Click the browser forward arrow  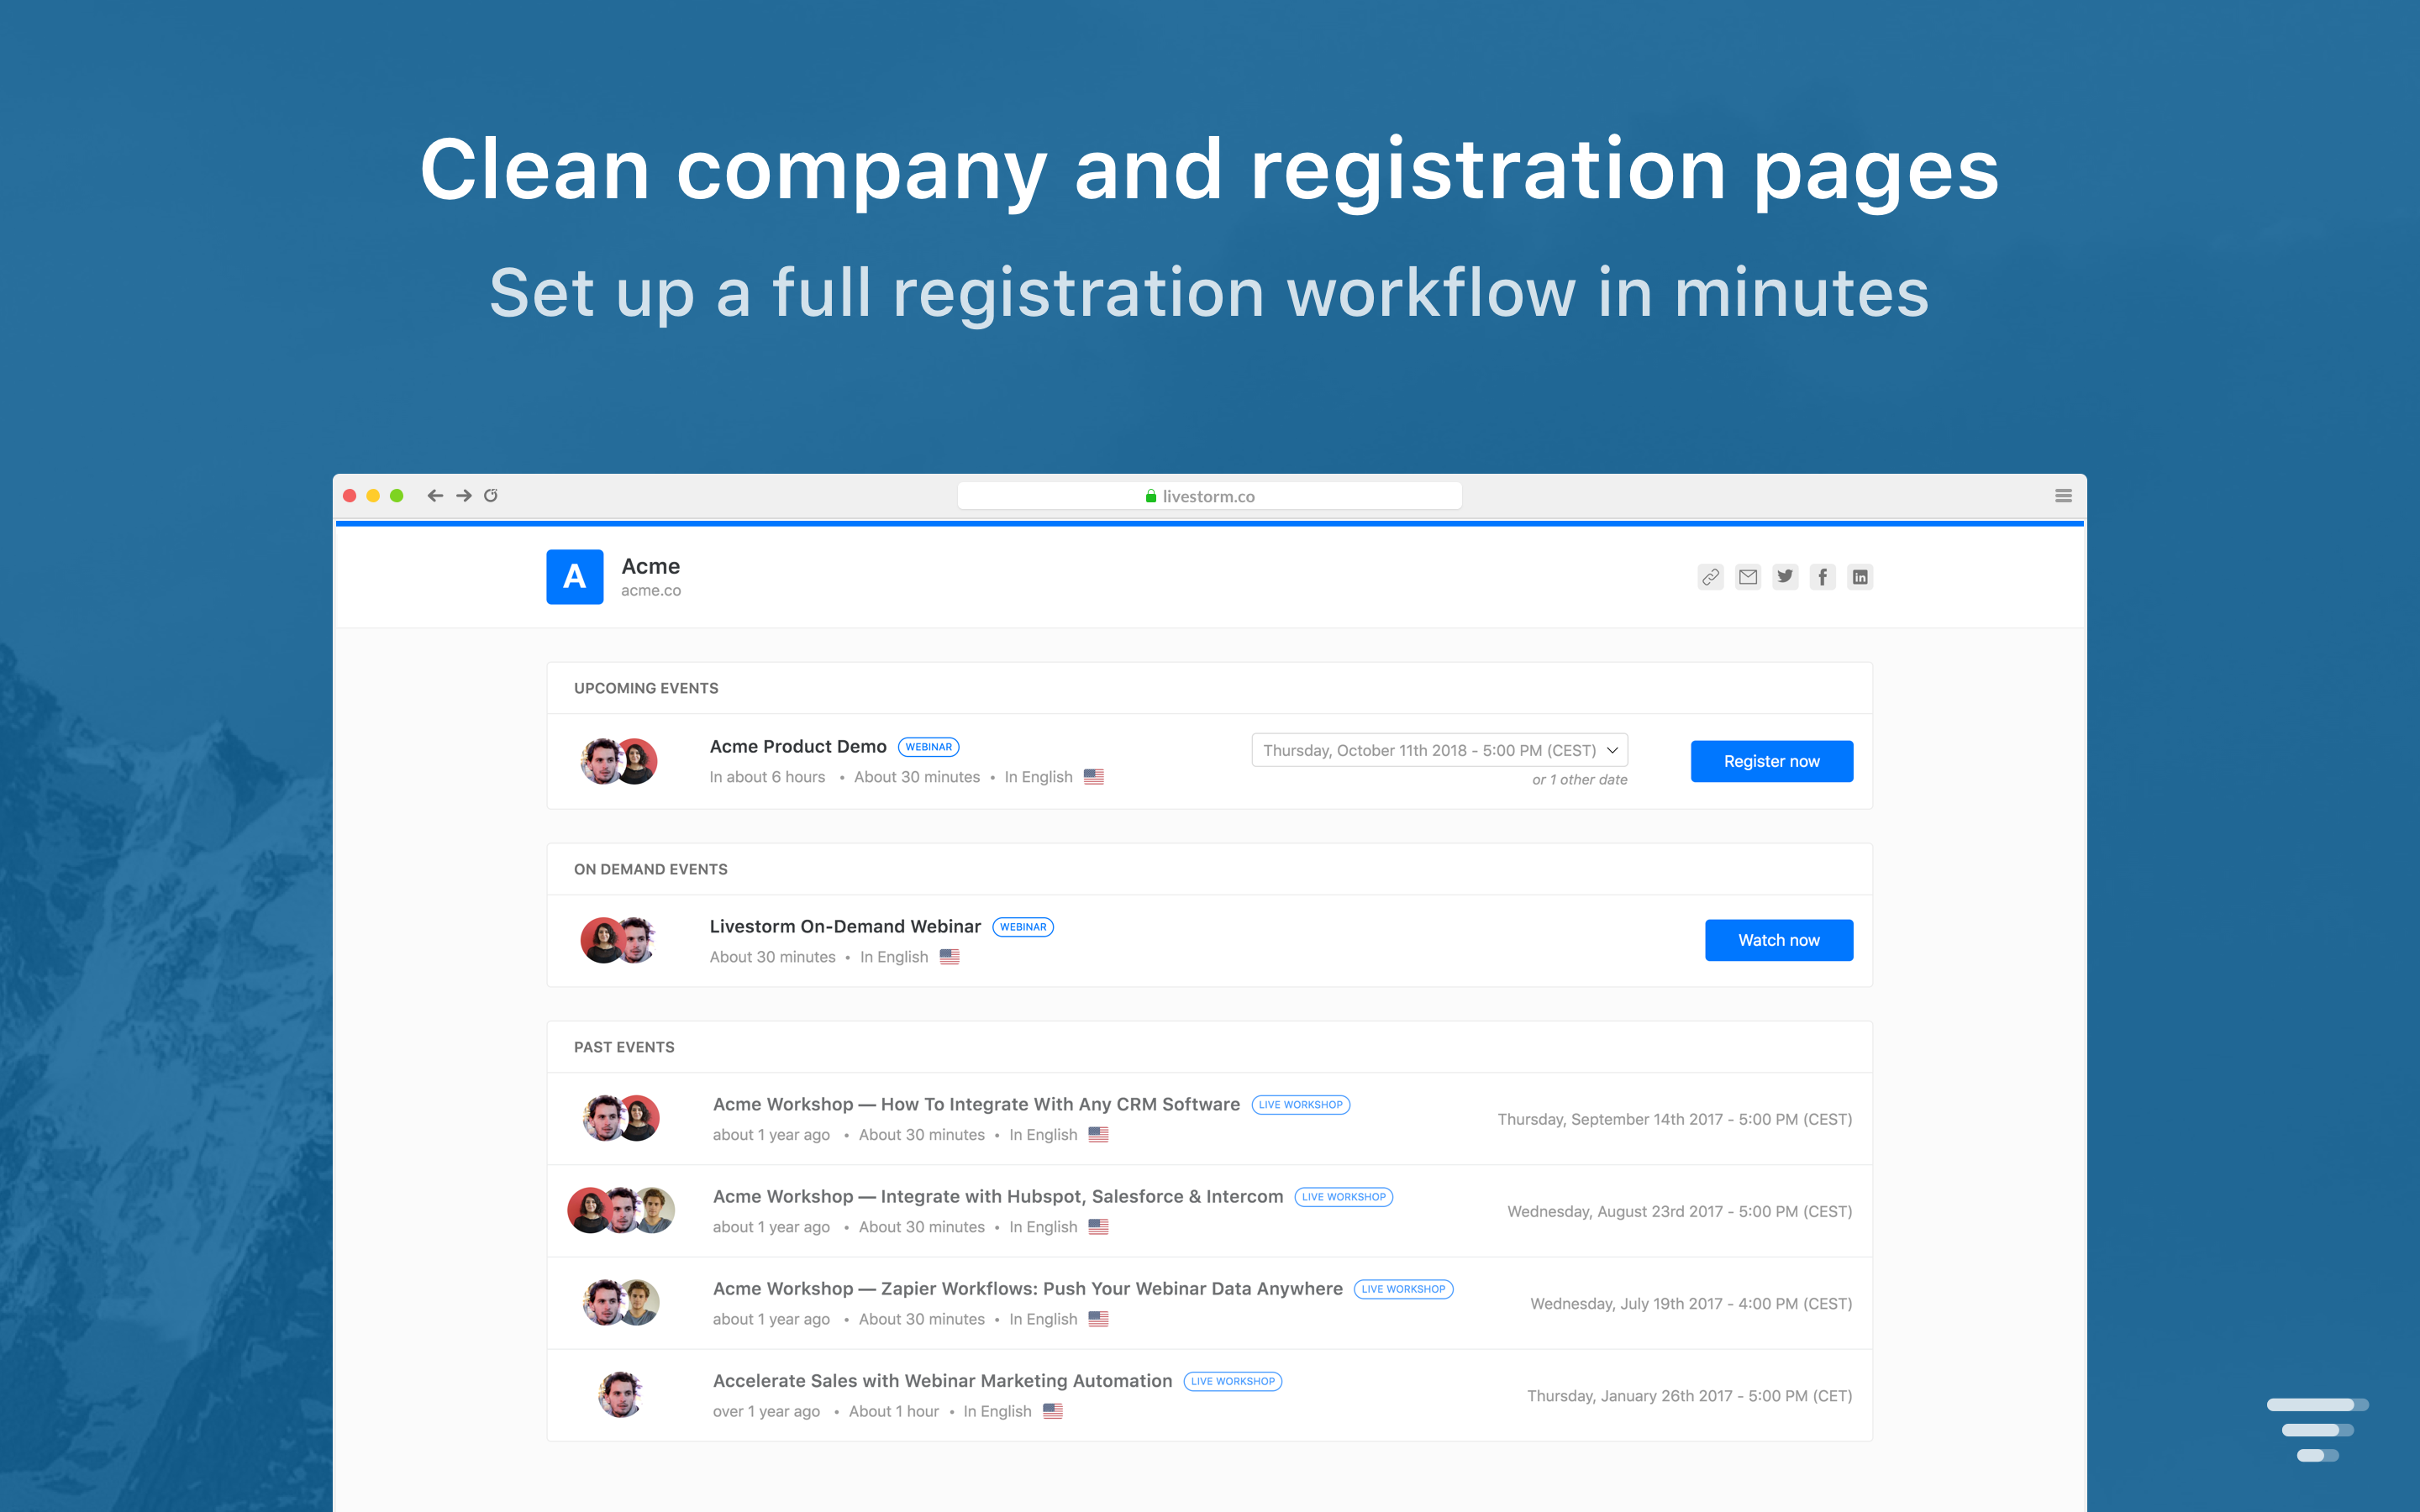[464, 496]
